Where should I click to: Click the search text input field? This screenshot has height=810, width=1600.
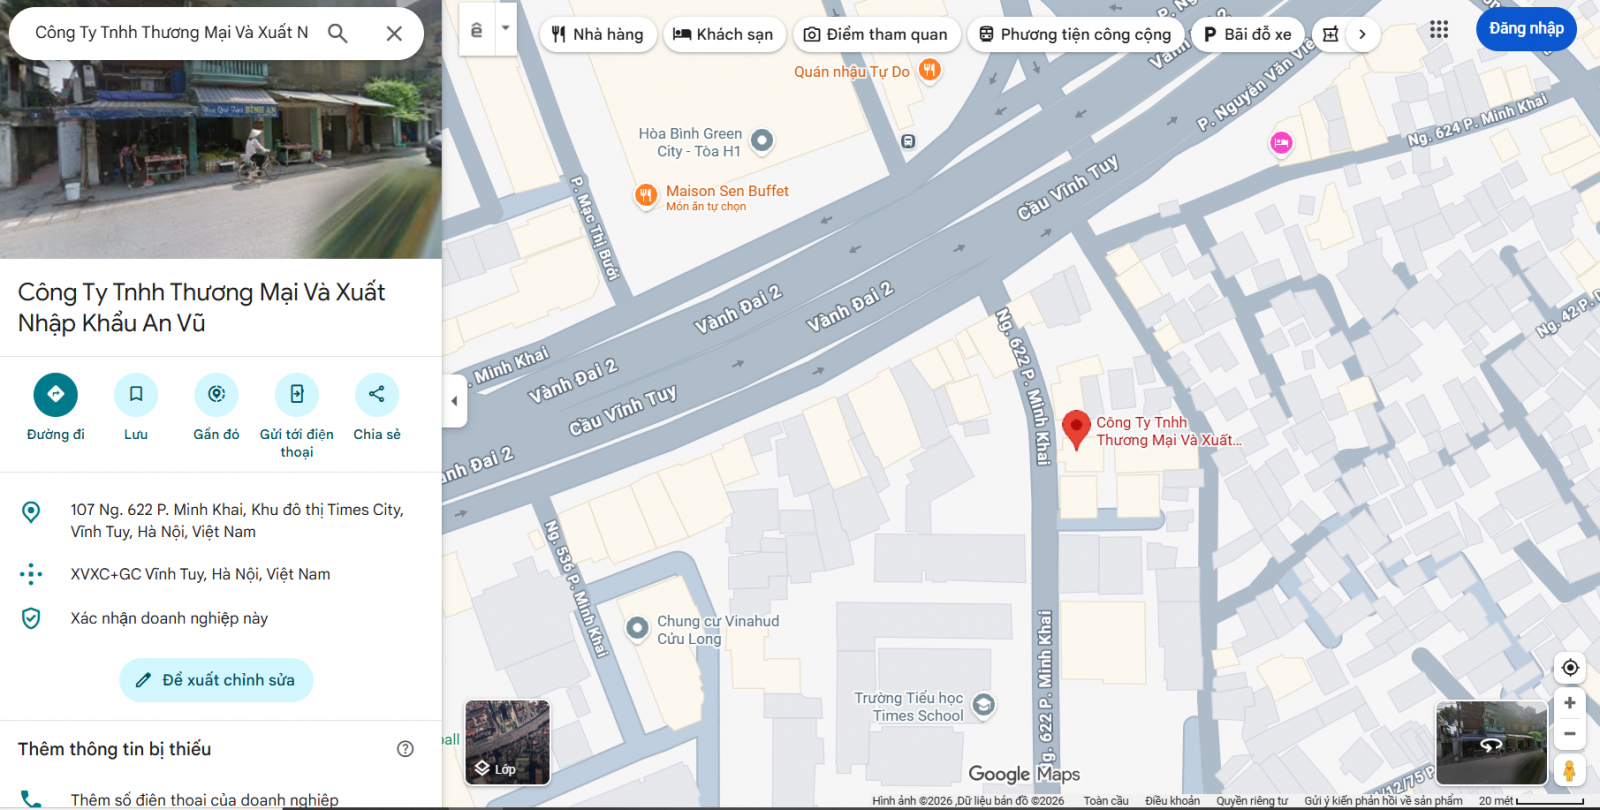[172, 33]
